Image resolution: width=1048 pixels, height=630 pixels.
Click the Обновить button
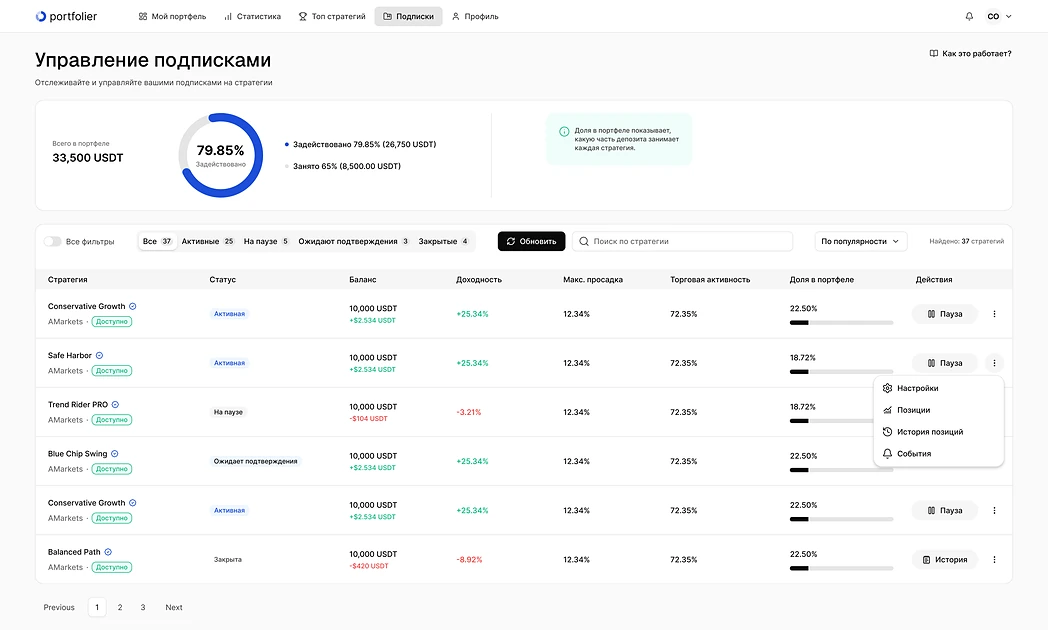[x=531, y=241]
